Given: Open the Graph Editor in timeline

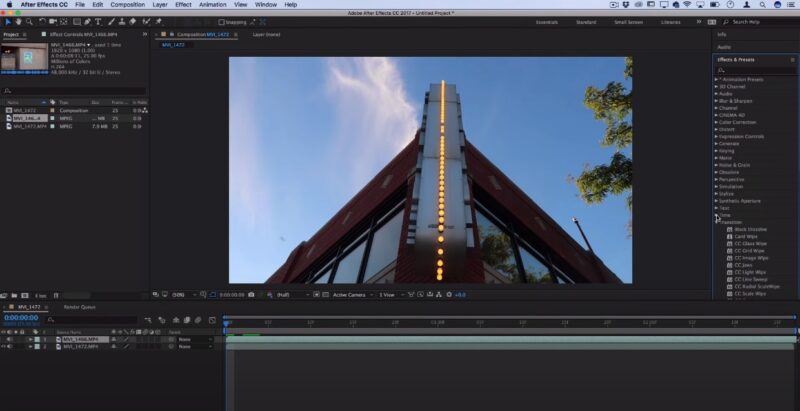Looking at the screenshot, I should tap(212, 320).
